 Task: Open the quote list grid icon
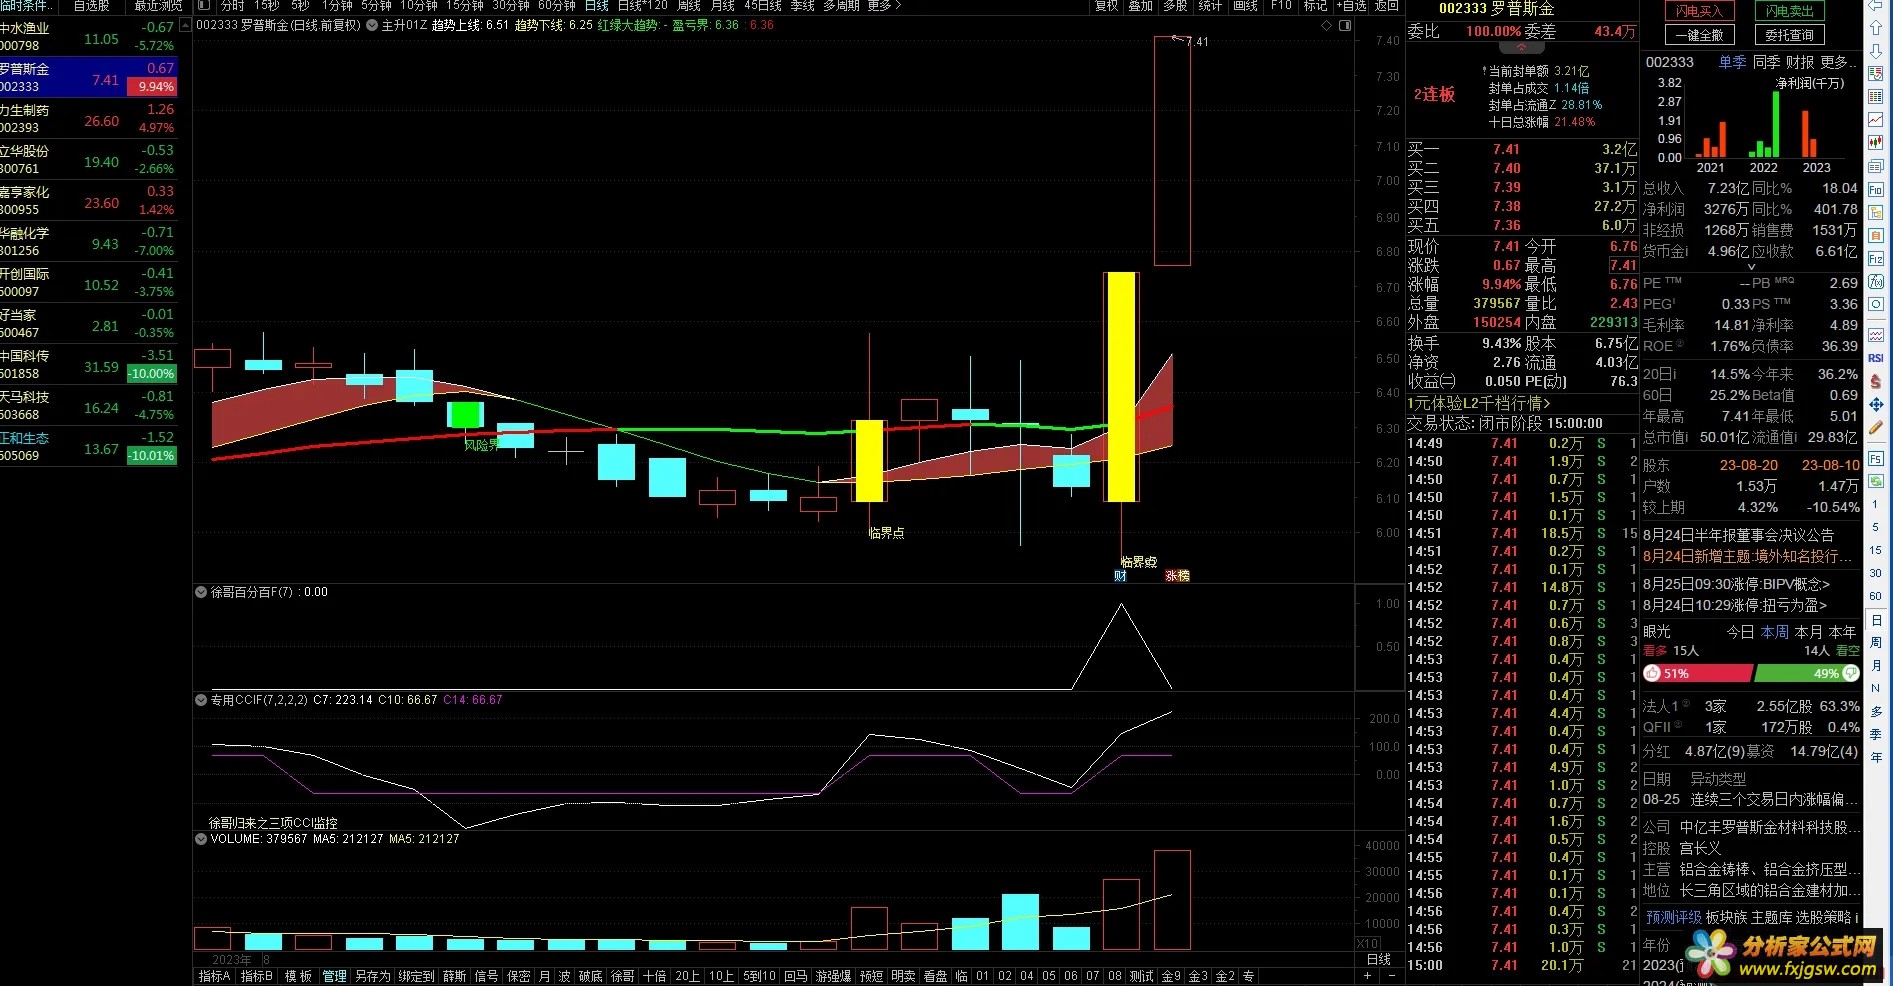pos(1876,97)
